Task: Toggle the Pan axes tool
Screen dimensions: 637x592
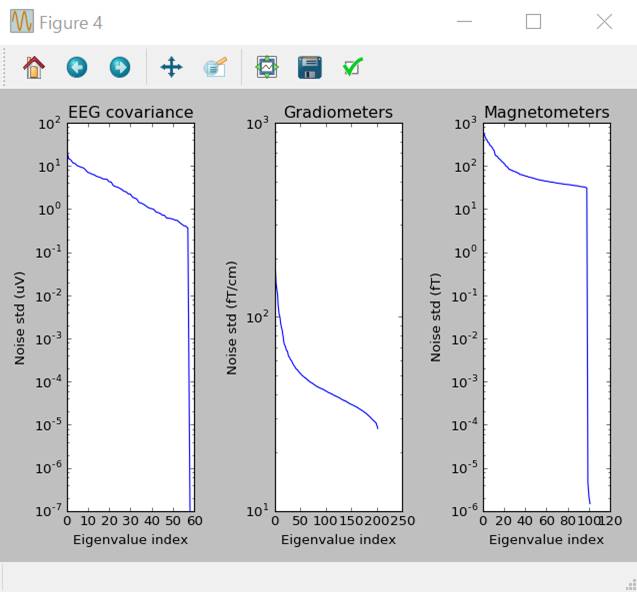Action: click(171, 67)
